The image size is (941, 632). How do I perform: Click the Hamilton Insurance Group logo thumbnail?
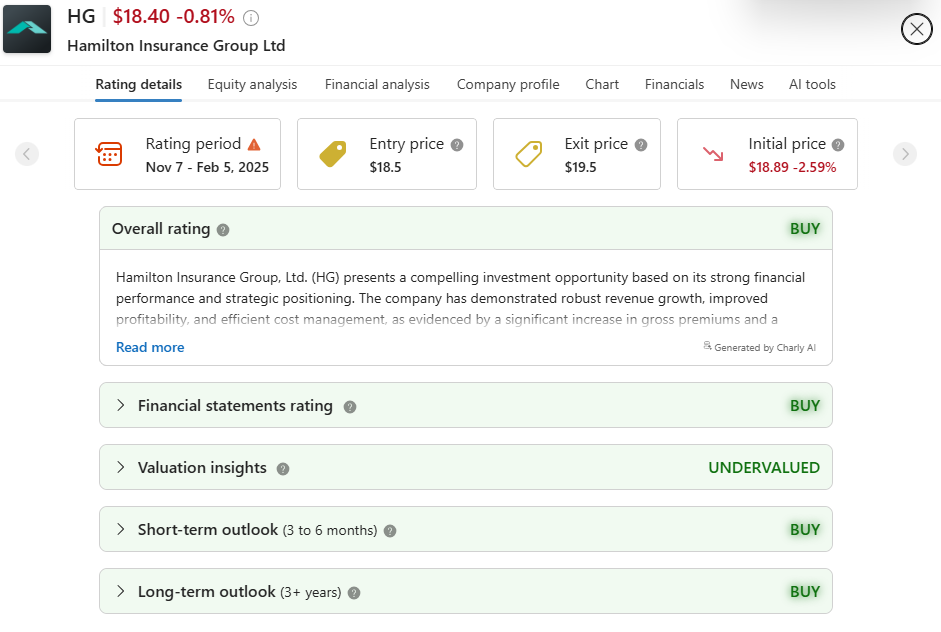click(27, 29)
